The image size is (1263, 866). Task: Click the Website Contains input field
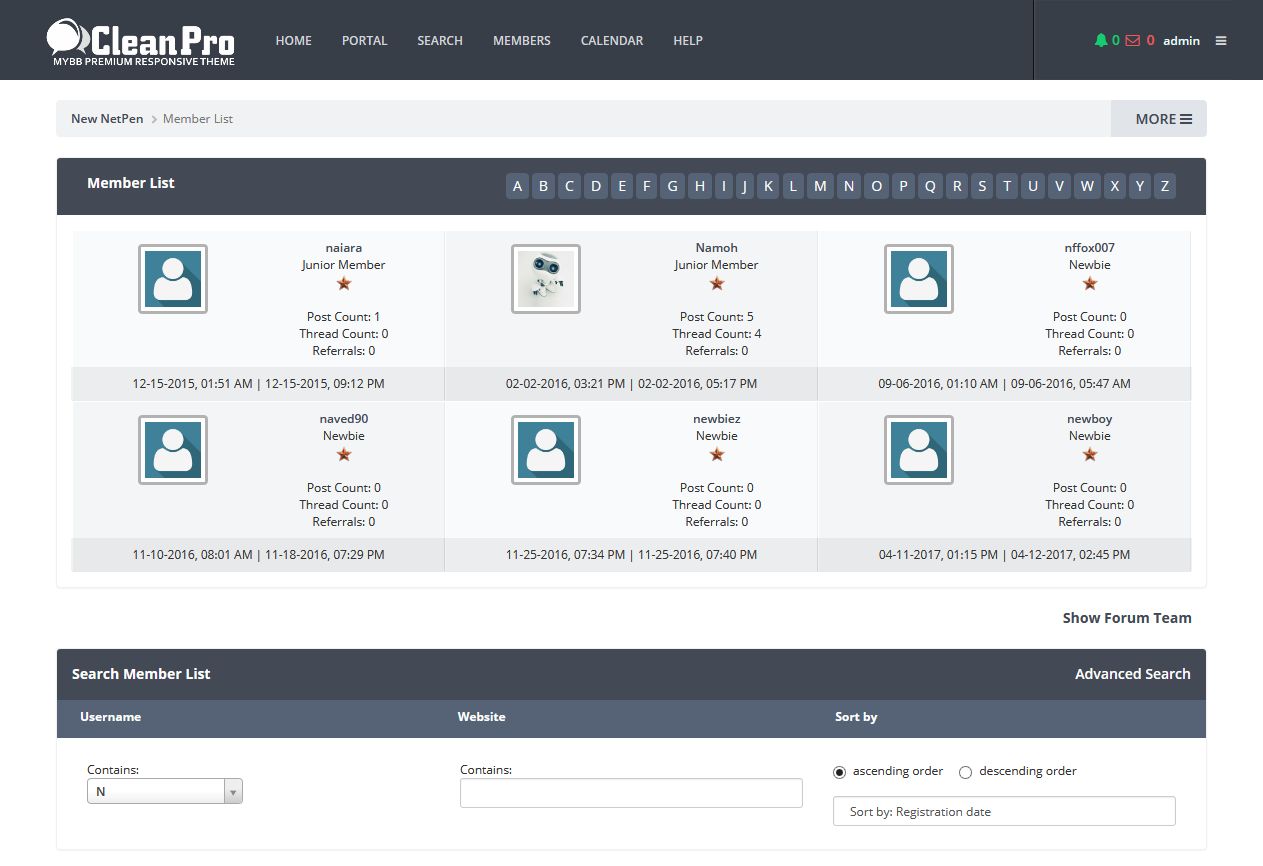click(631, 793)
